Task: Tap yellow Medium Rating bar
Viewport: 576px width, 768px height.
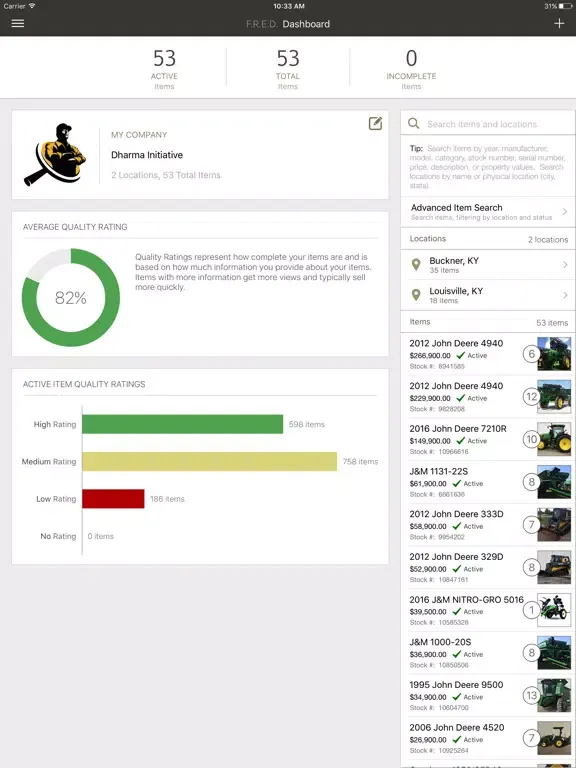Action: pos(210,461)
